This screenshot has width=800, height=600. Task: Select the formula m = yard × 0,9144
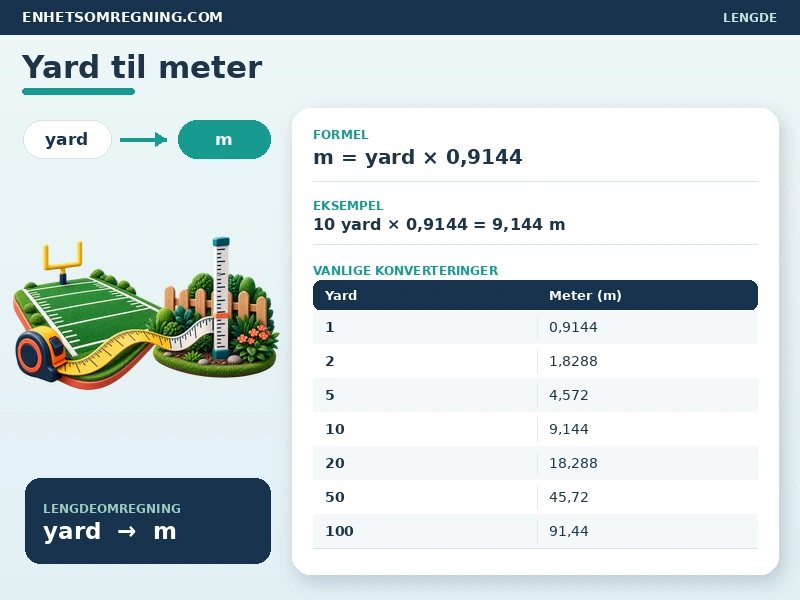point(417,157)
